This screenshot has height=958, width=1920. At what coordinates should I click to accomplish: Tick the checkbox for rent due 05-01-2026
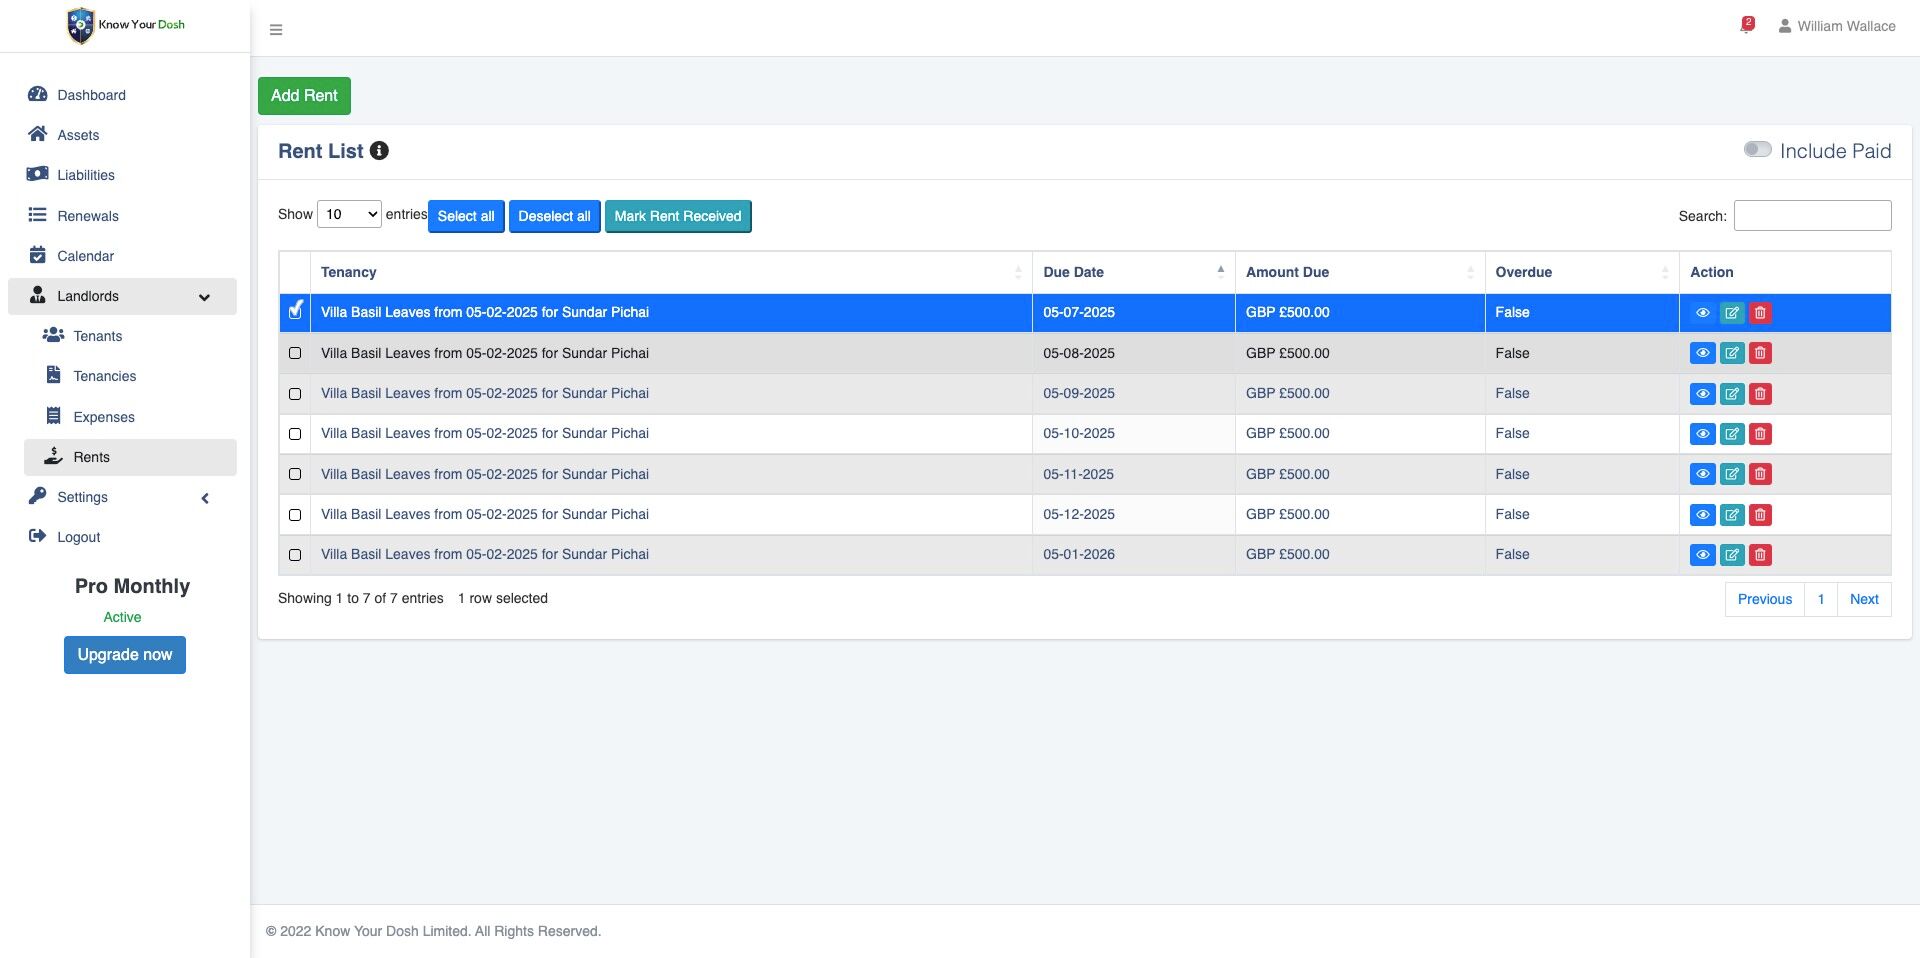pos(295,555)
